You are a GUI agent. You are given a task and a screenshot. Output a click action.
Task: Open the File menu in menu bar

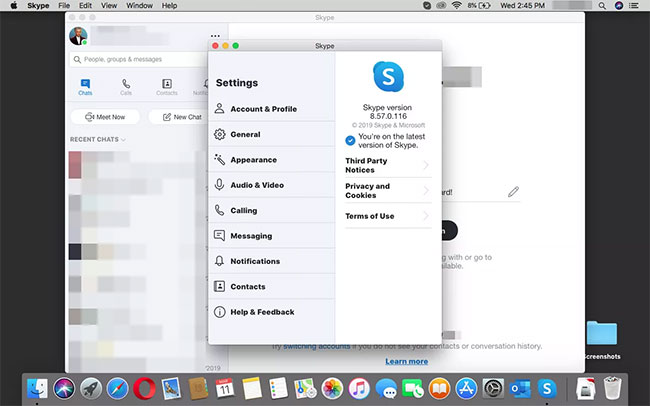pyautogui.click(x=64, y=6)
